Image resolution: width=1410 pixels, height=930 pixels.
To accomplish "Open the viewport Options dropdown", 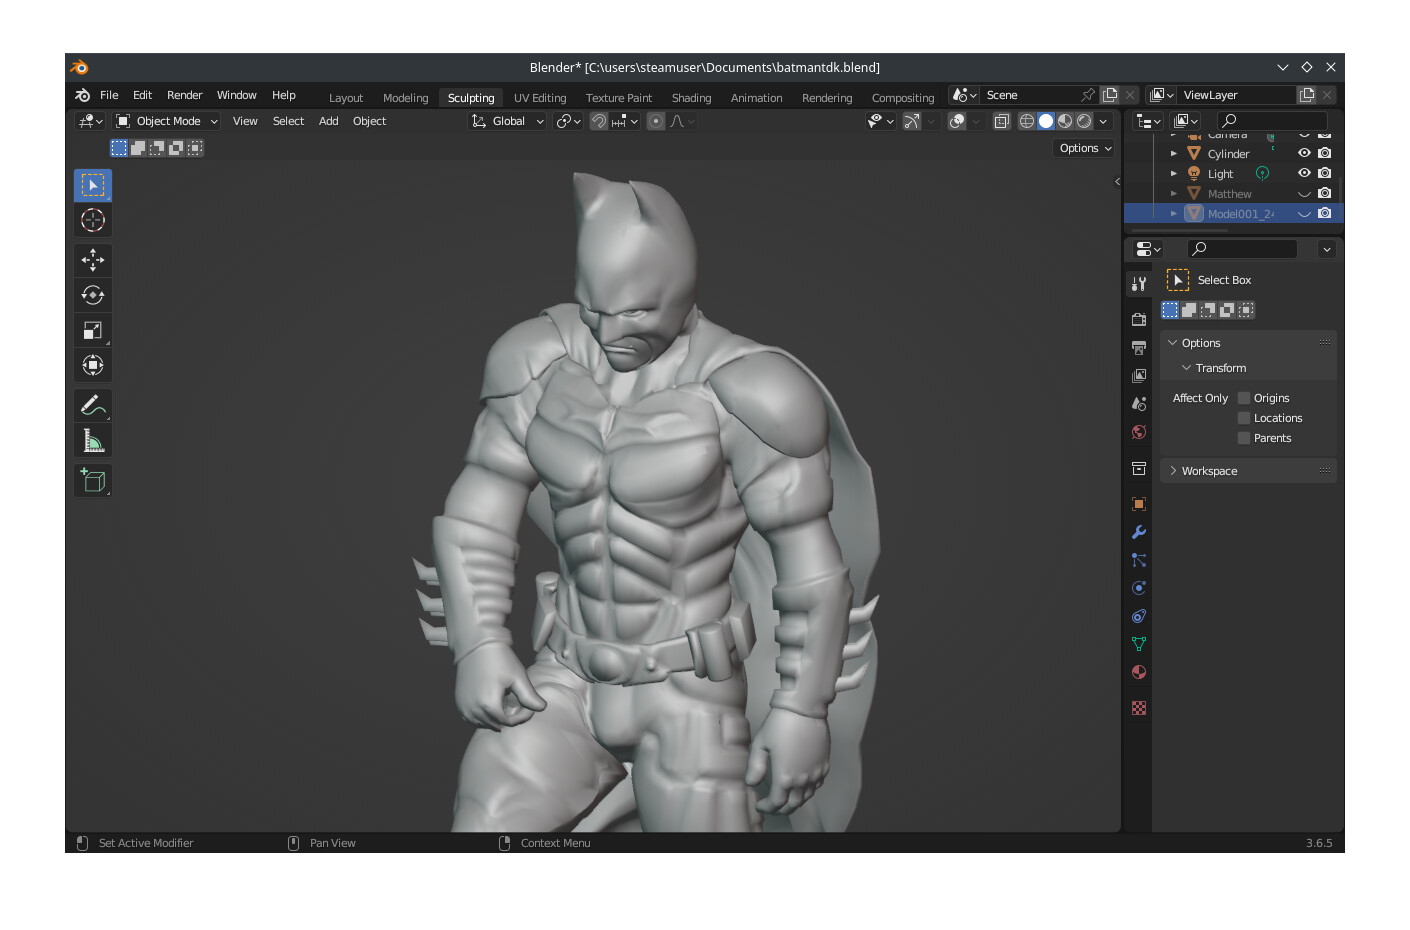I will tap(1085, 148).
